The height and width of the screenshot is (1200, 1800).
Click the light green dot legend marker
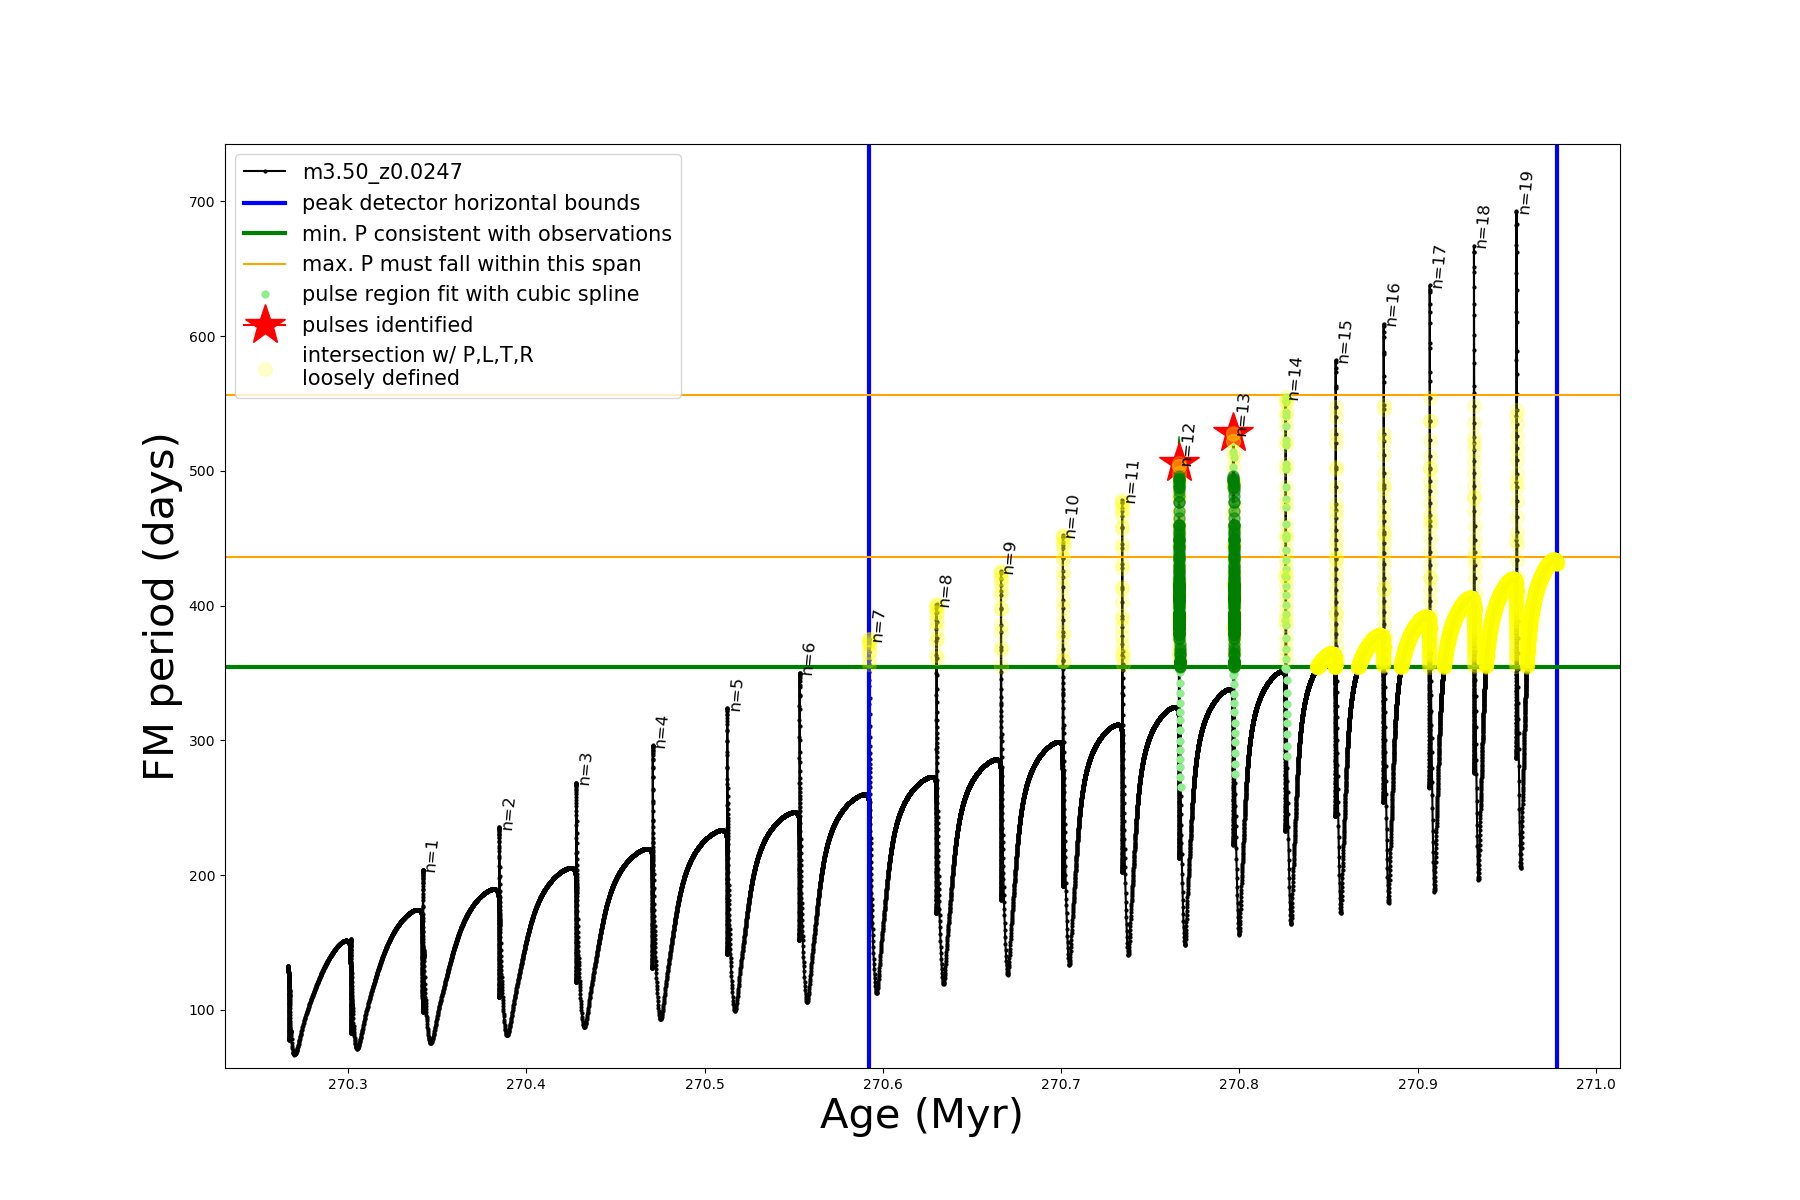(265, 294)
